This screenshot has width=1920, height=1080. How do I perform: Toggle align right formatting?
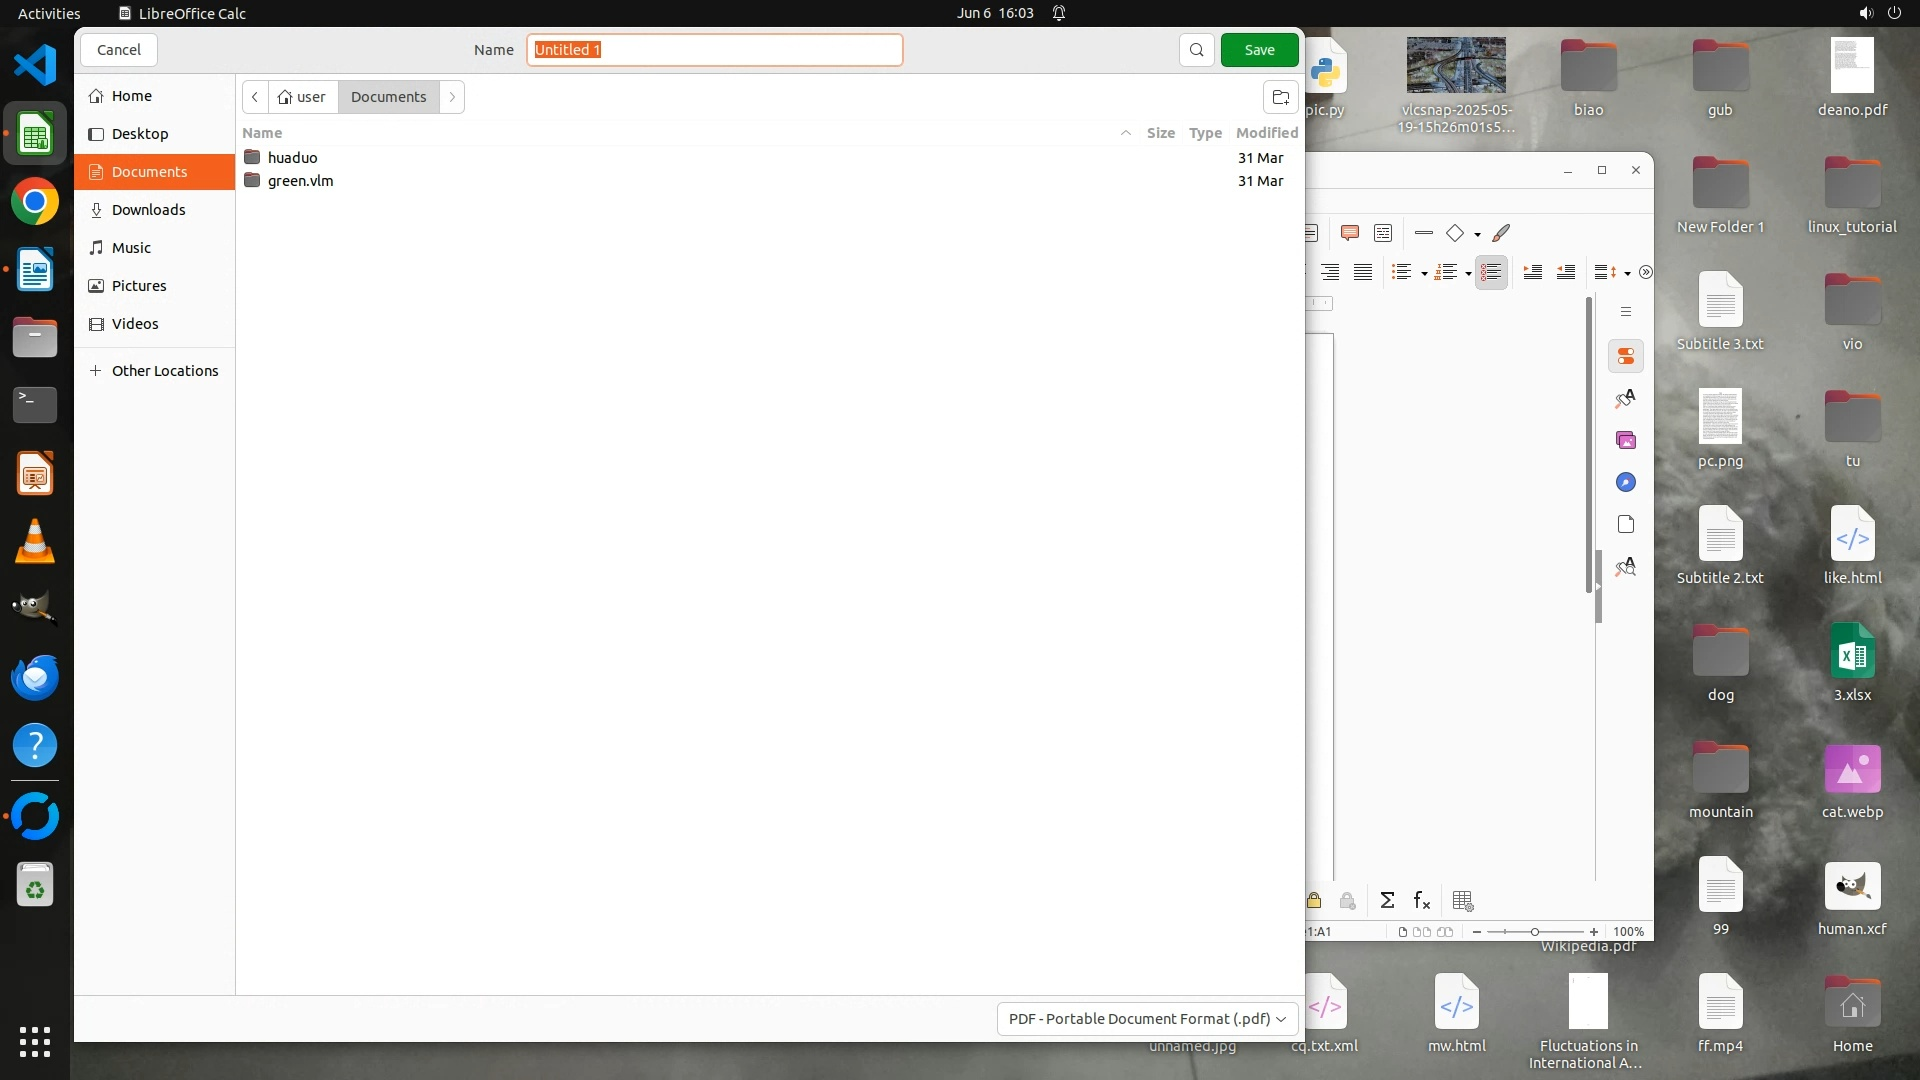[1330, 272]
